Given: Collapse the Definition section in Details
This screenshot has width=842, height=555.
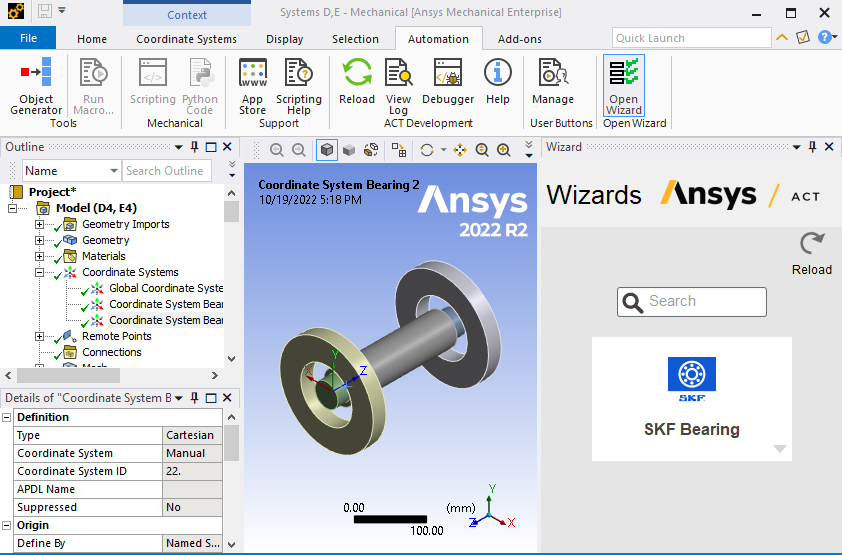Looking at the screenshot, I should point(6,418).
